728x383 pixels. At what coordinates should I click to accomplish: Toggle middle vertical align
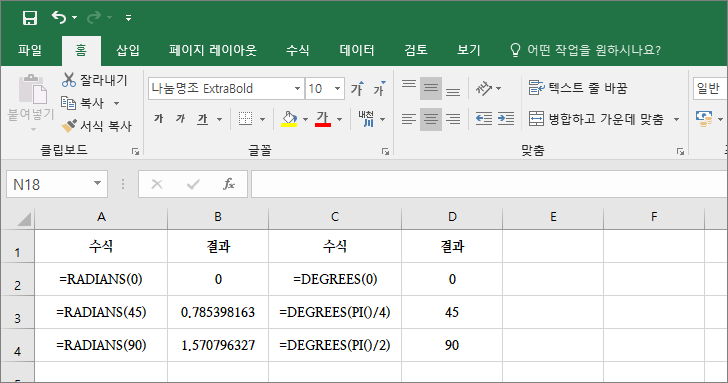click(x=431, y=88)
